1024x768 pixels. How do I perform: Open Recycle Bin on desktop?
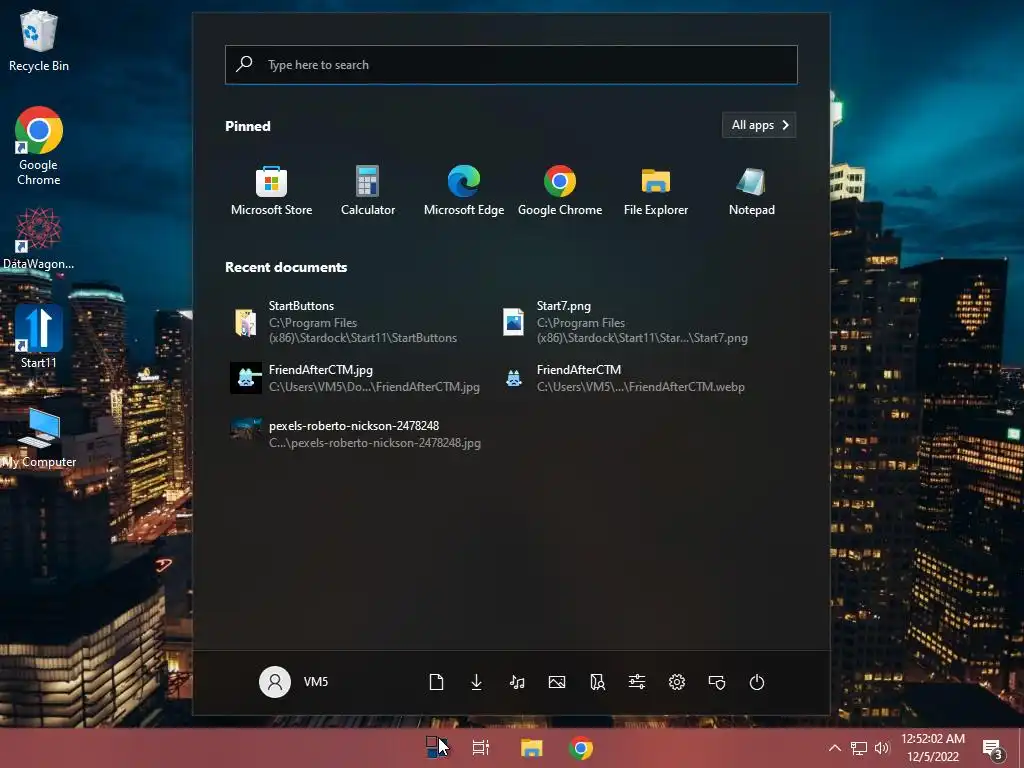click(x=39, y=40)
